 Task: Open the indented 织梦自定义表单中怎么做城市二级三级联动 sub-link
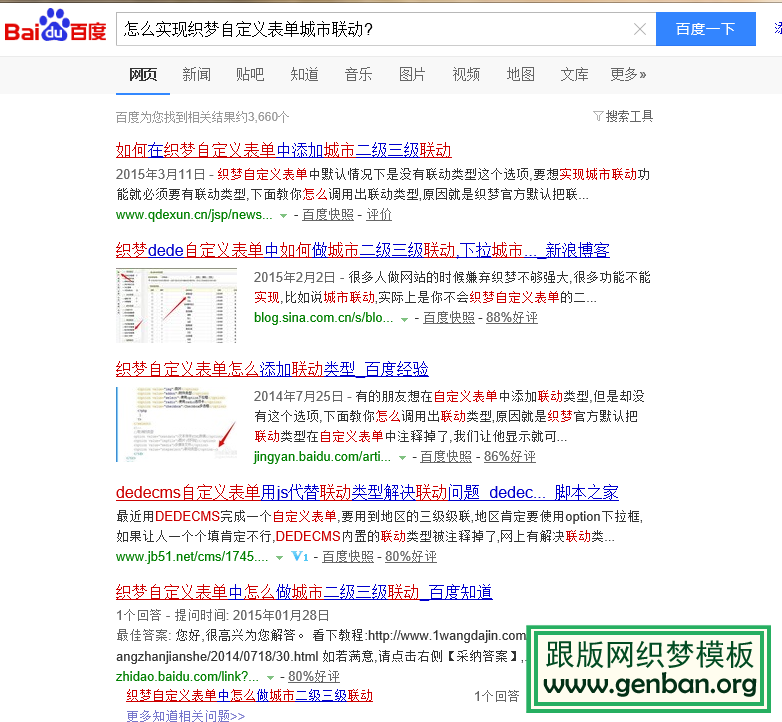tap(249, 695)
